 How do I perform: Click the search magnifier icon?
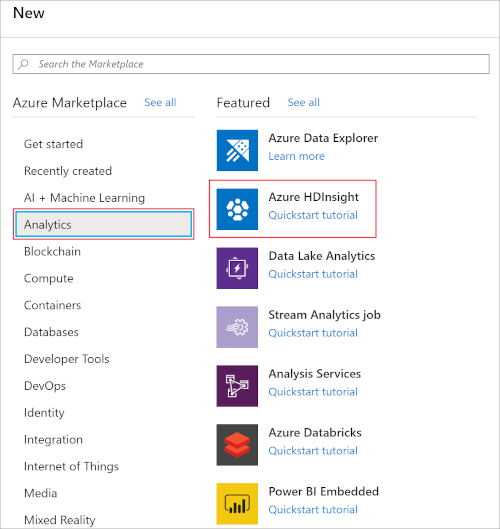pyautogui.click(x=23, y=64)
